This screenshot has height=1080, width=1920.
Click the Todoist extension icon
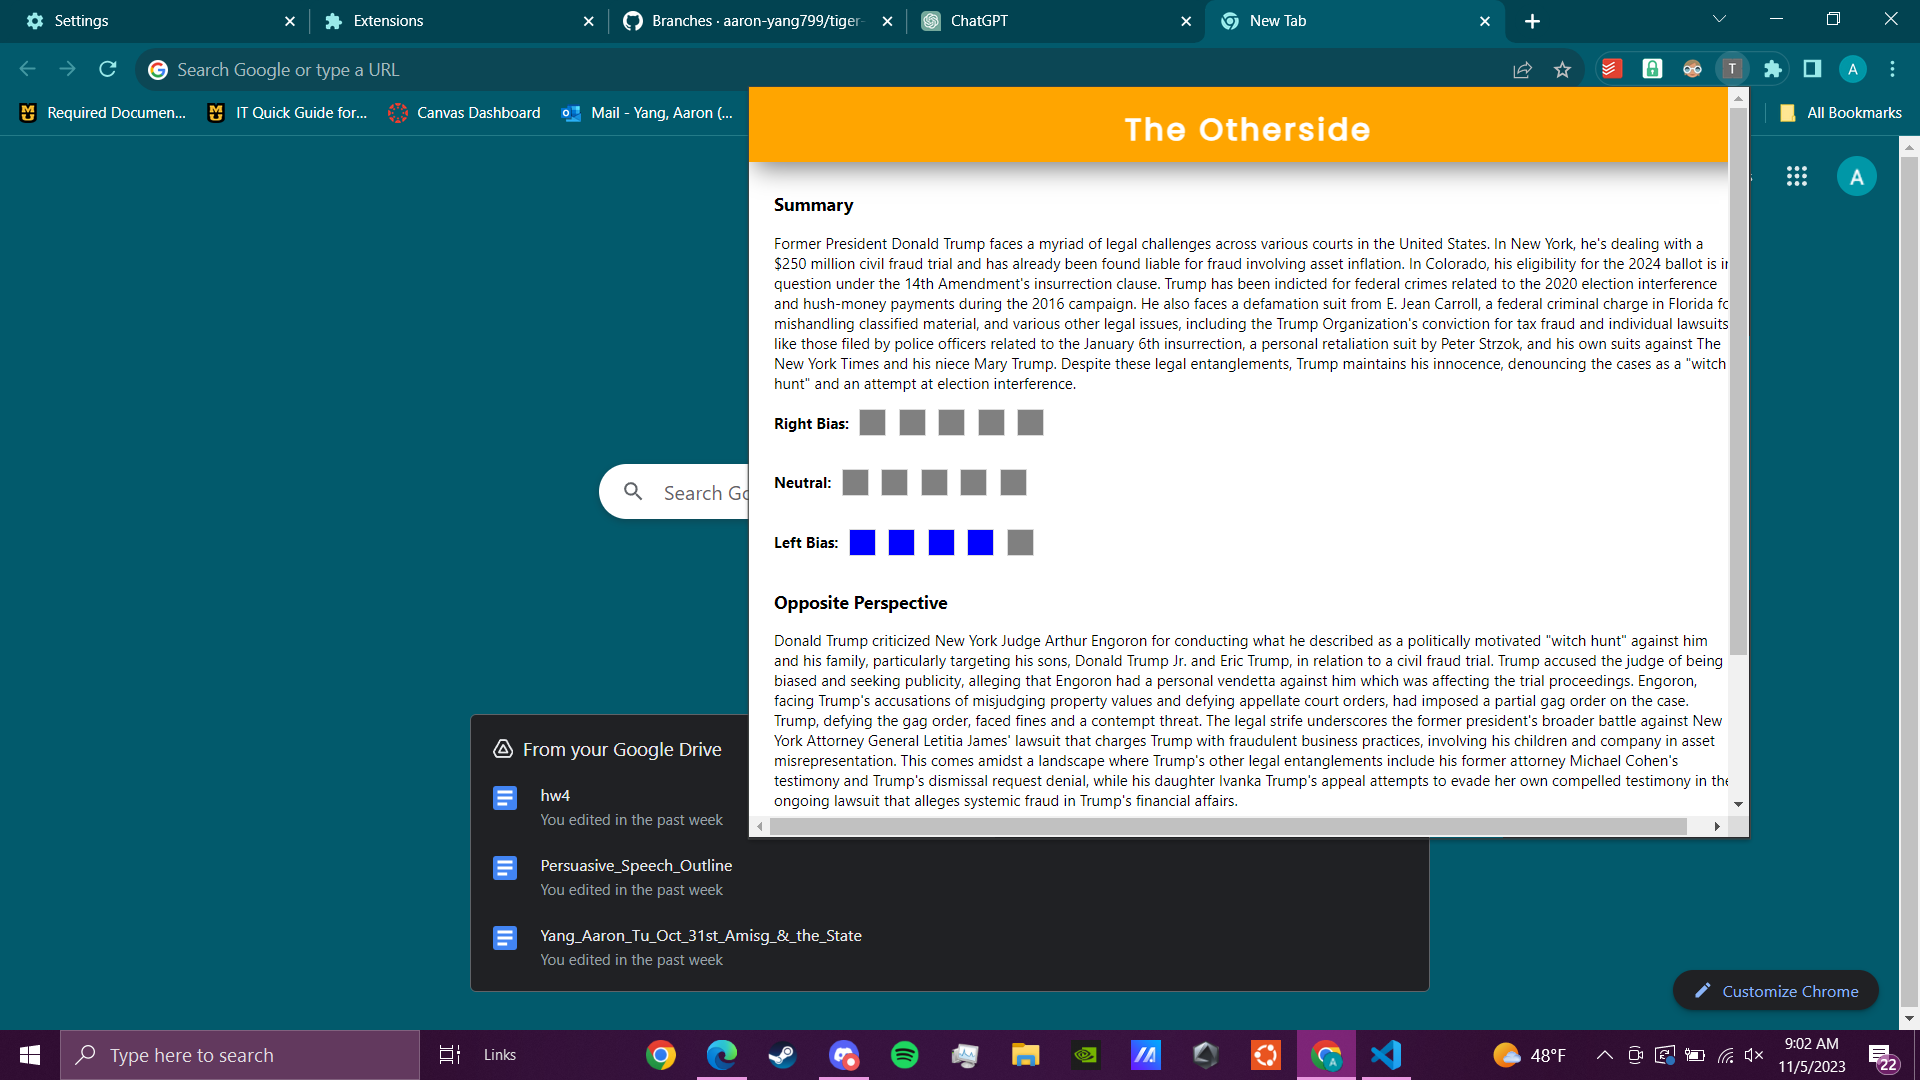[1611, 69]
